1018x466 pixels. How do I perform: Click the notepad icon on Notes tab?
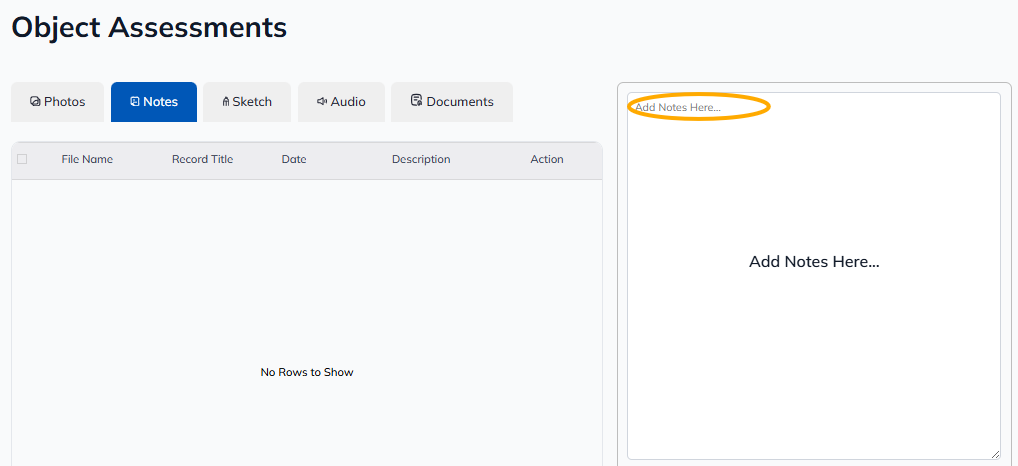(x=135, y=102)
